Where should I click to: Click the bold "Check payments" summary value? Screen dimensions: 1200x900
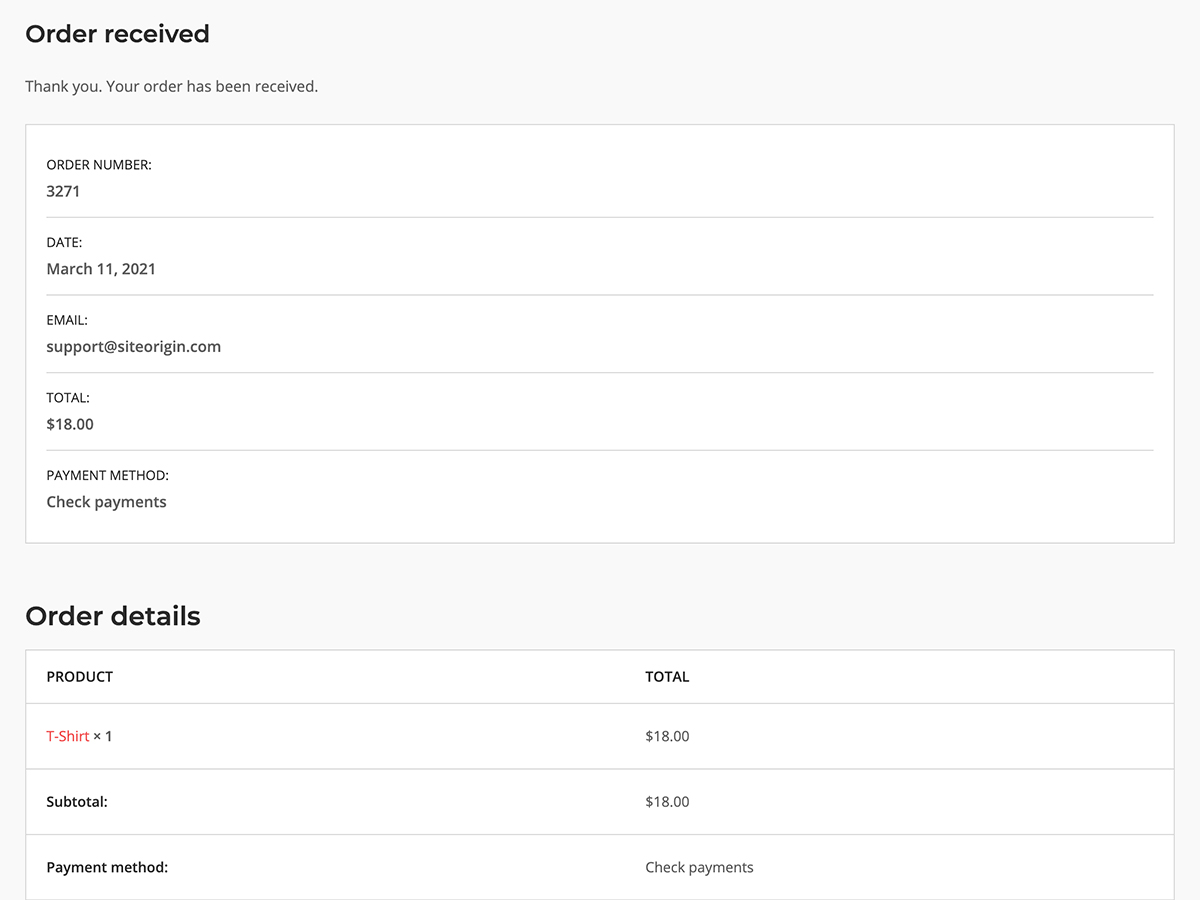coord(106,502)
